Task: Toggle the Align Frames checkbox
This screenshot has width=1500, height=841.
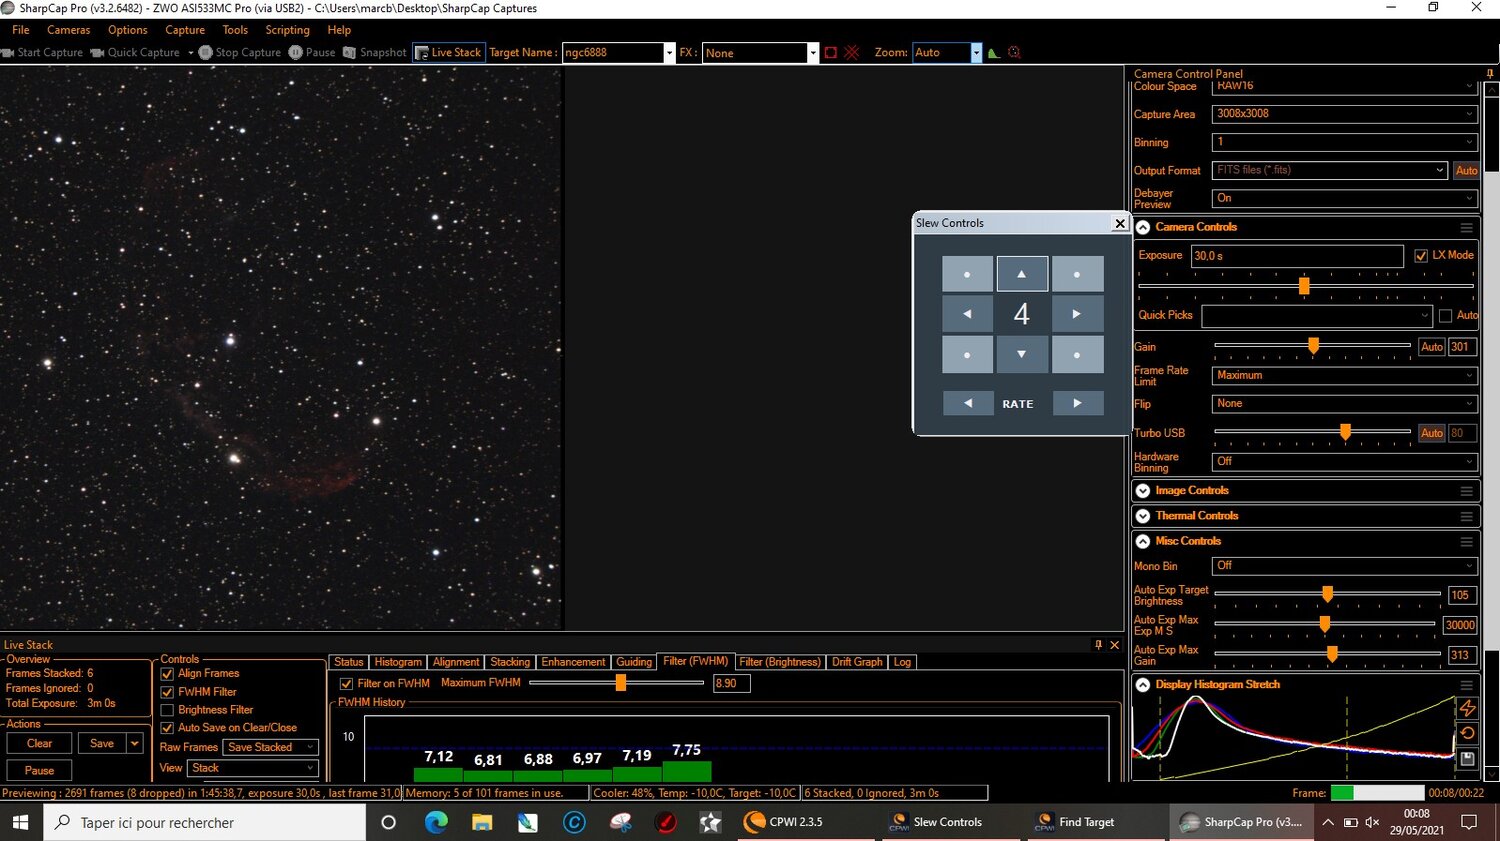Action: pos(167,674)
